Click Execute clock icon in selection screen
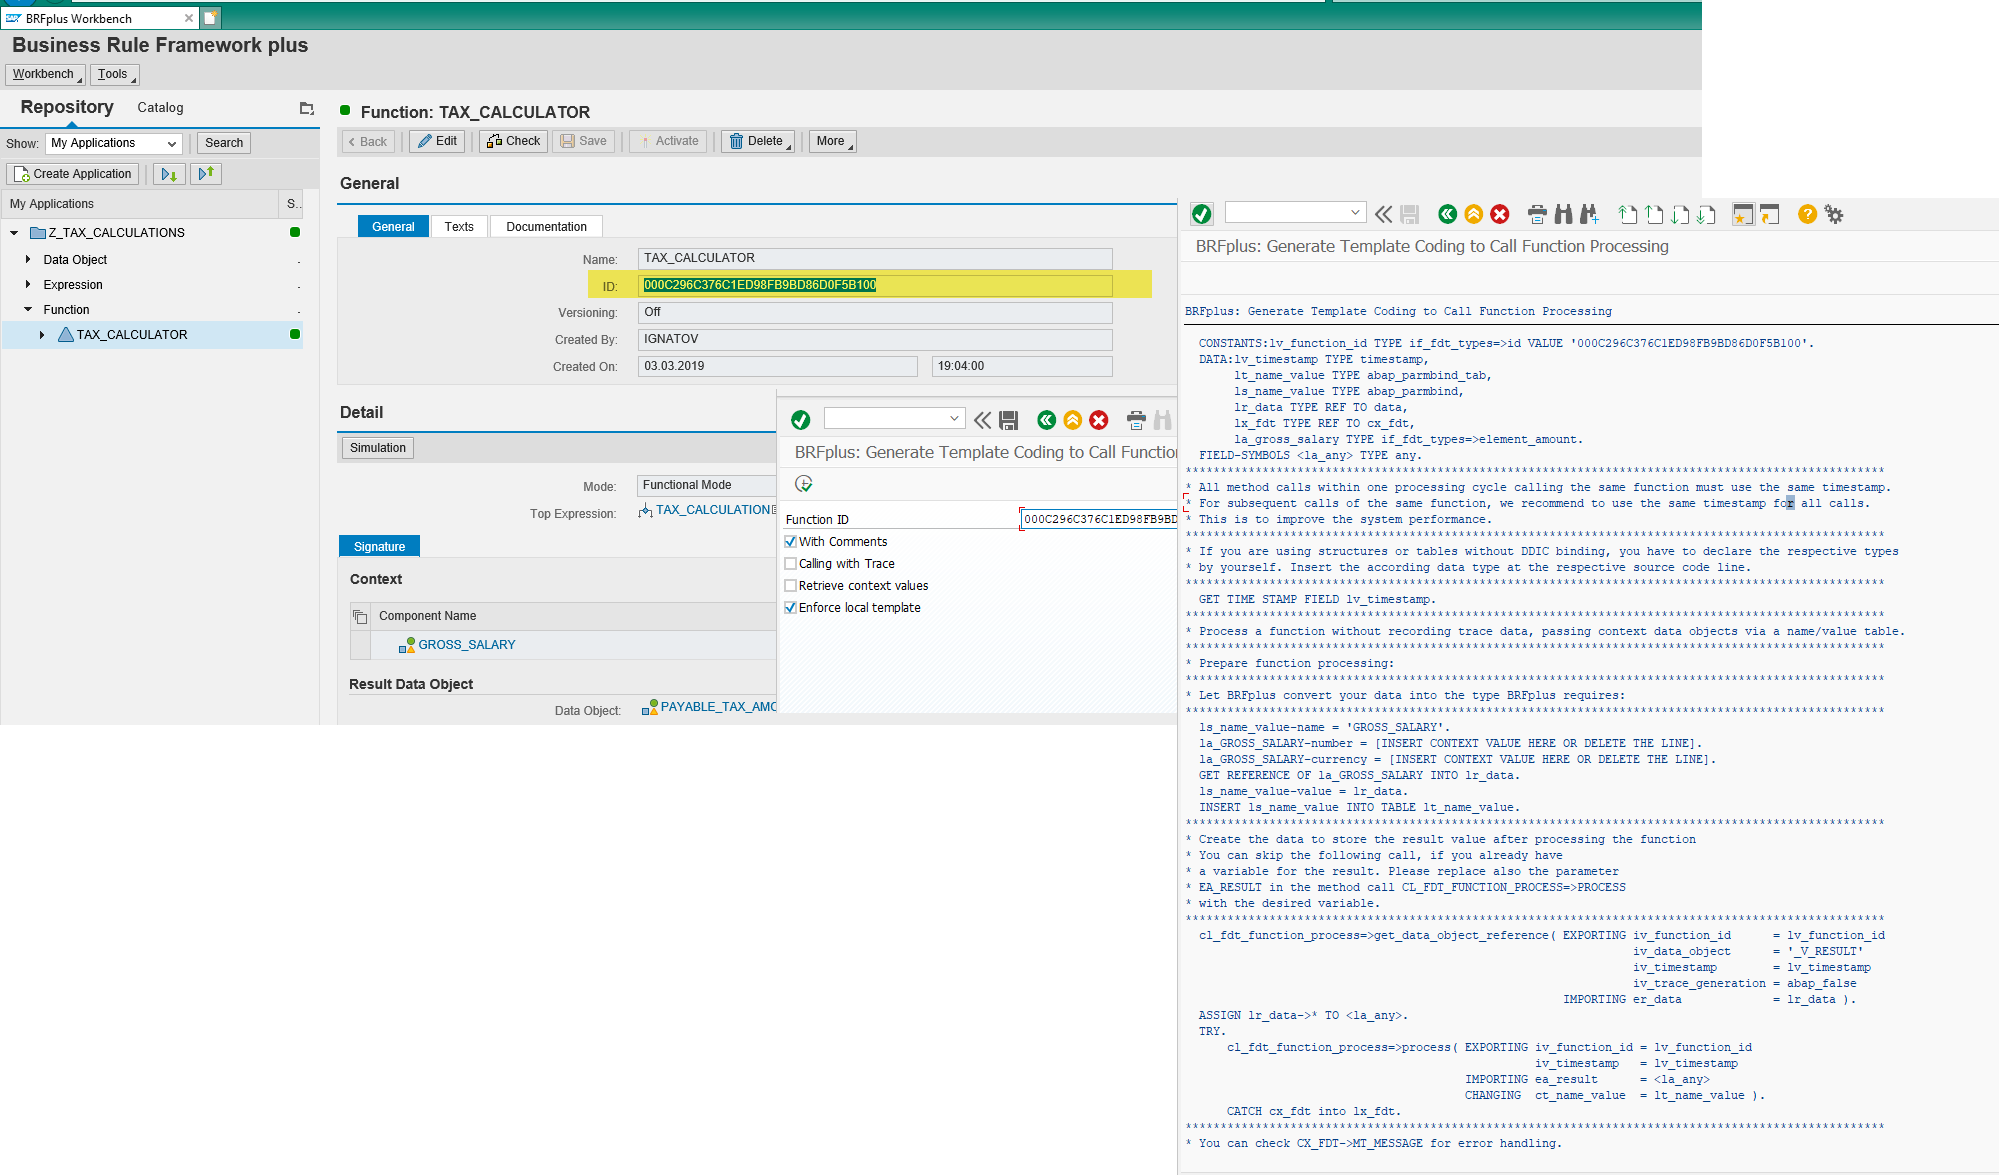This screenshot has height=1175, width=1999. 803,484
